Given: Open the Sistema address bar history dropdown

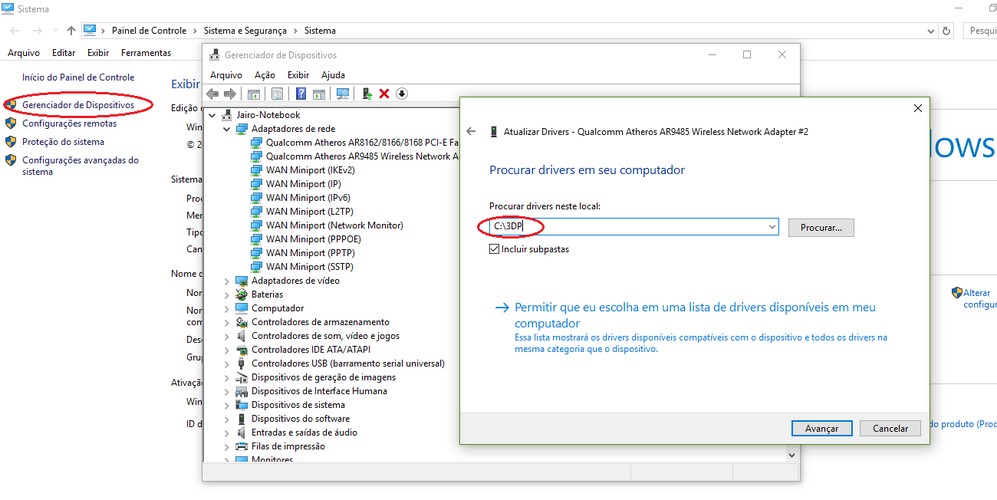Looking at the screenshot, I should pyautogui.click(x=932, y=31).
